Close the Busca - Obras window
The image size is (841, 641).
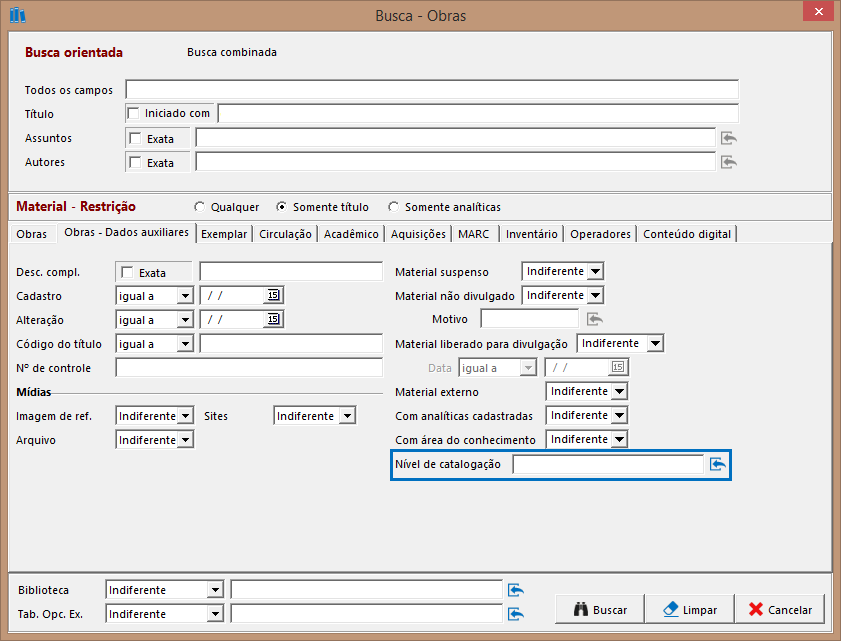[818, 11]
